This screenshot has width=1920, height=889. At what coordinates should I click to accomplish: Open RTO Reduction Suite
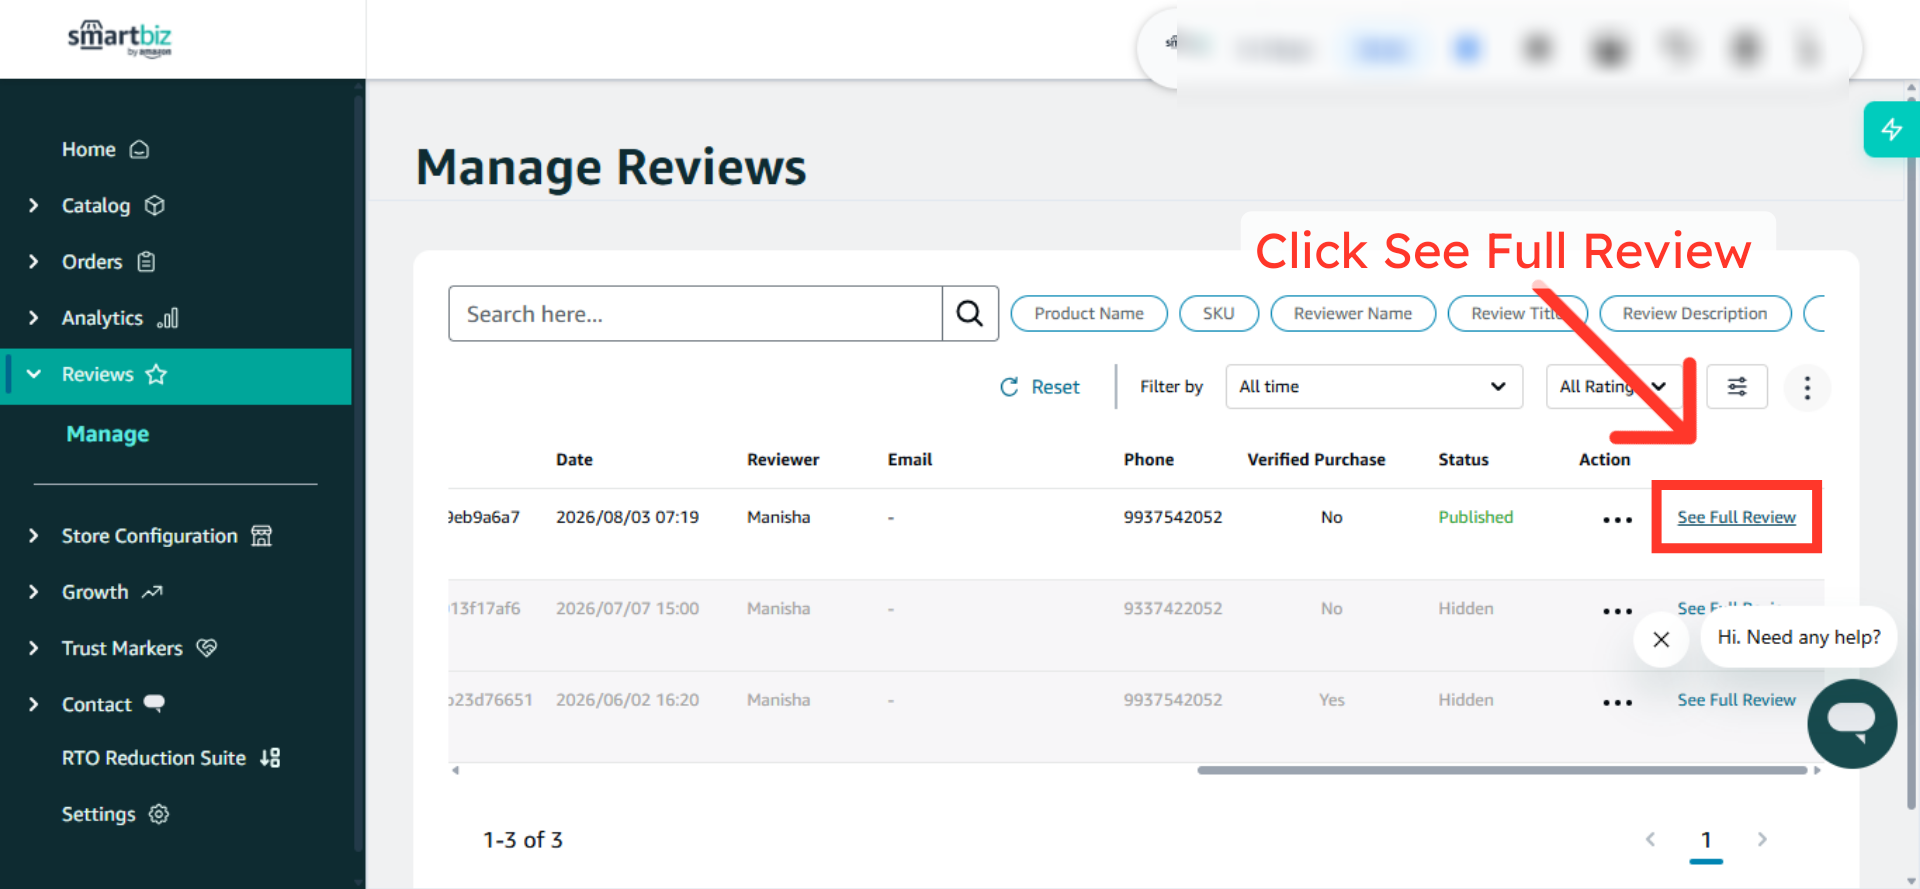click(x=171, y=757)
